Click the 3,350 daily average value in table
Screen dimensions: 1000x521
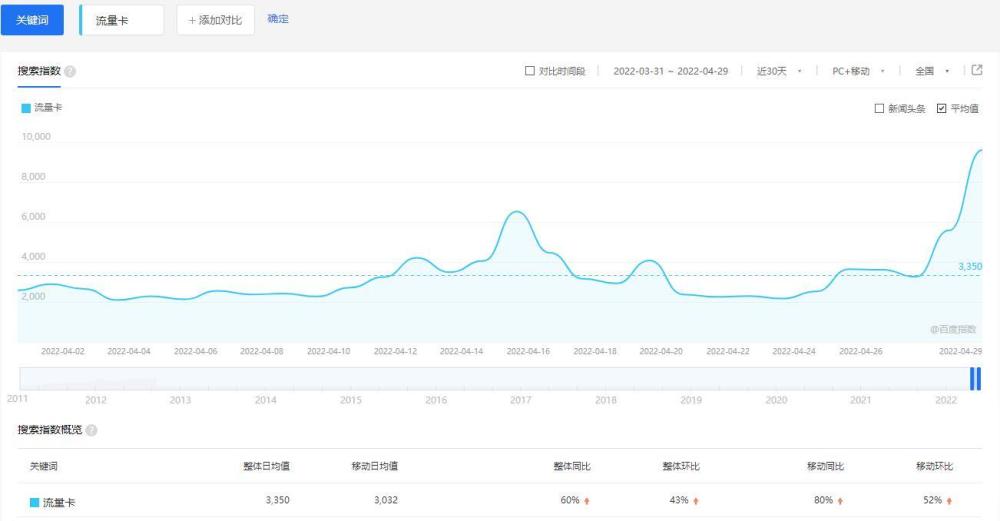pos(277,500)
